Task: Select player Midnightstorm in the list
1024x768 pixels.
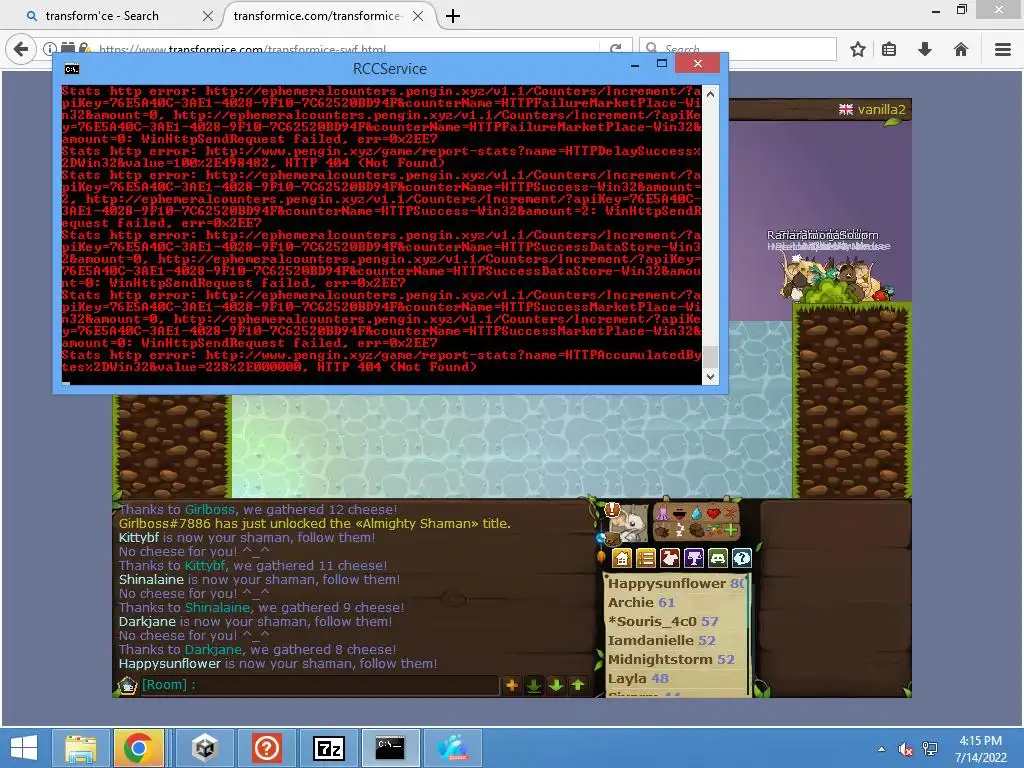Action: (x=660, y=659)
